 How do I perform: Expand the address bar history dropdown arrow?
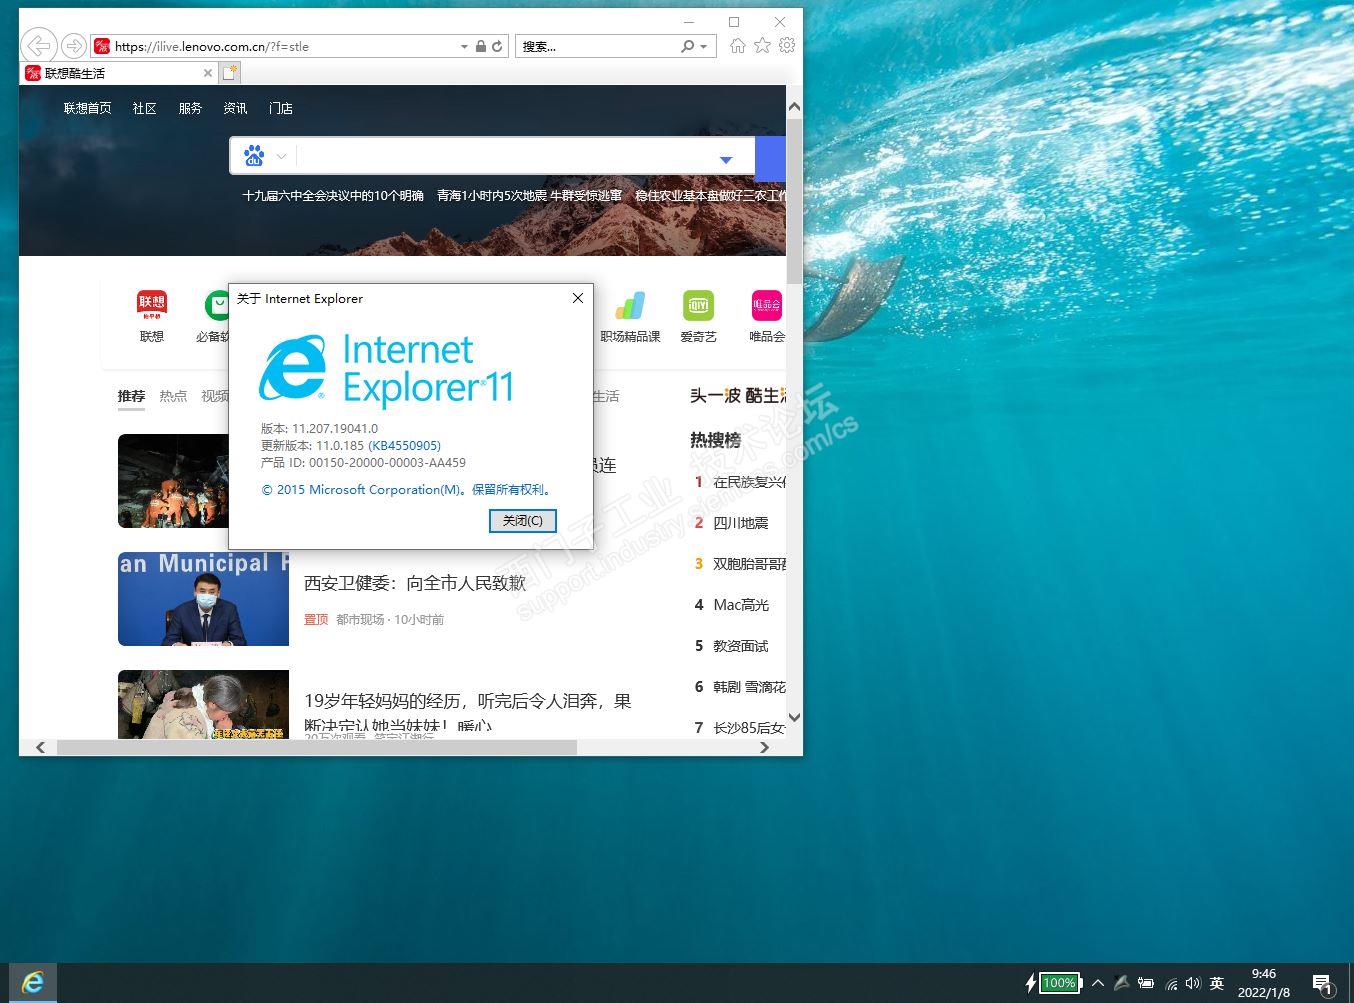(x=464, y=46)
